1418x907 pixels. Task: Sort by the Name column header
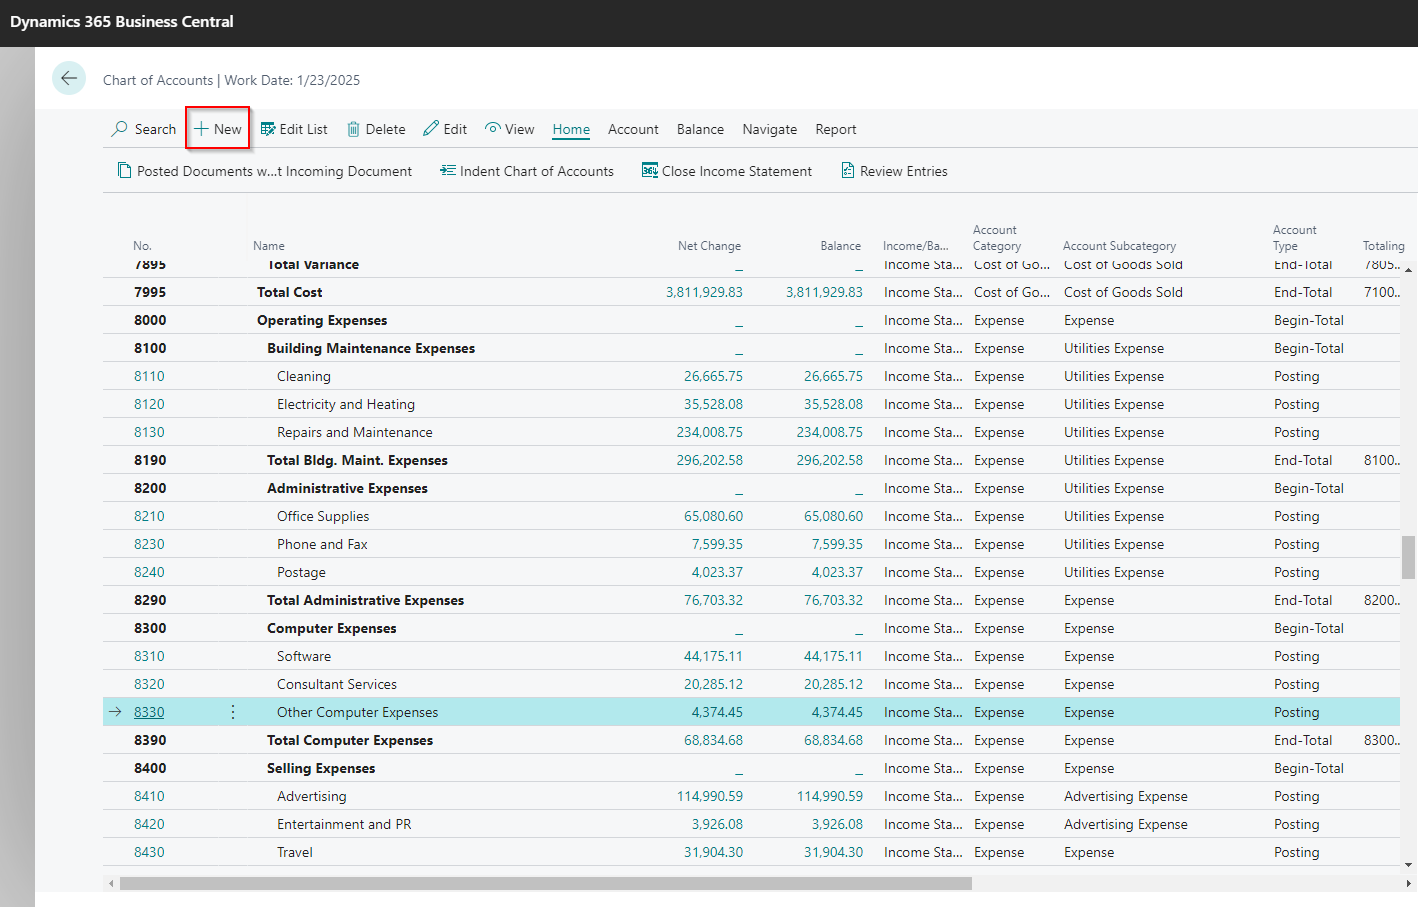269,246
